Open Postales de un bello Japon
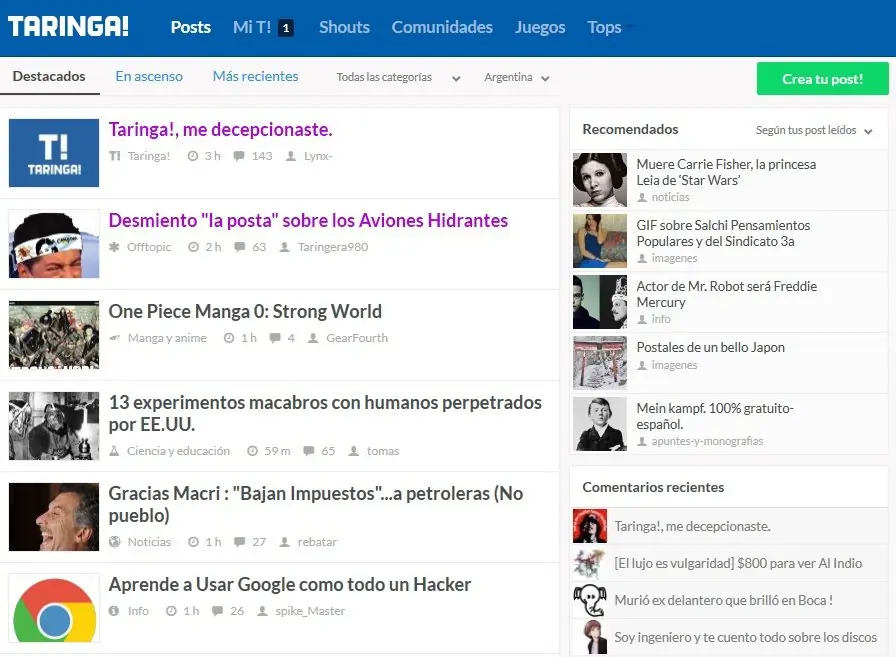The width and height of the screenshot is (896, 657). tap(710, 347)
